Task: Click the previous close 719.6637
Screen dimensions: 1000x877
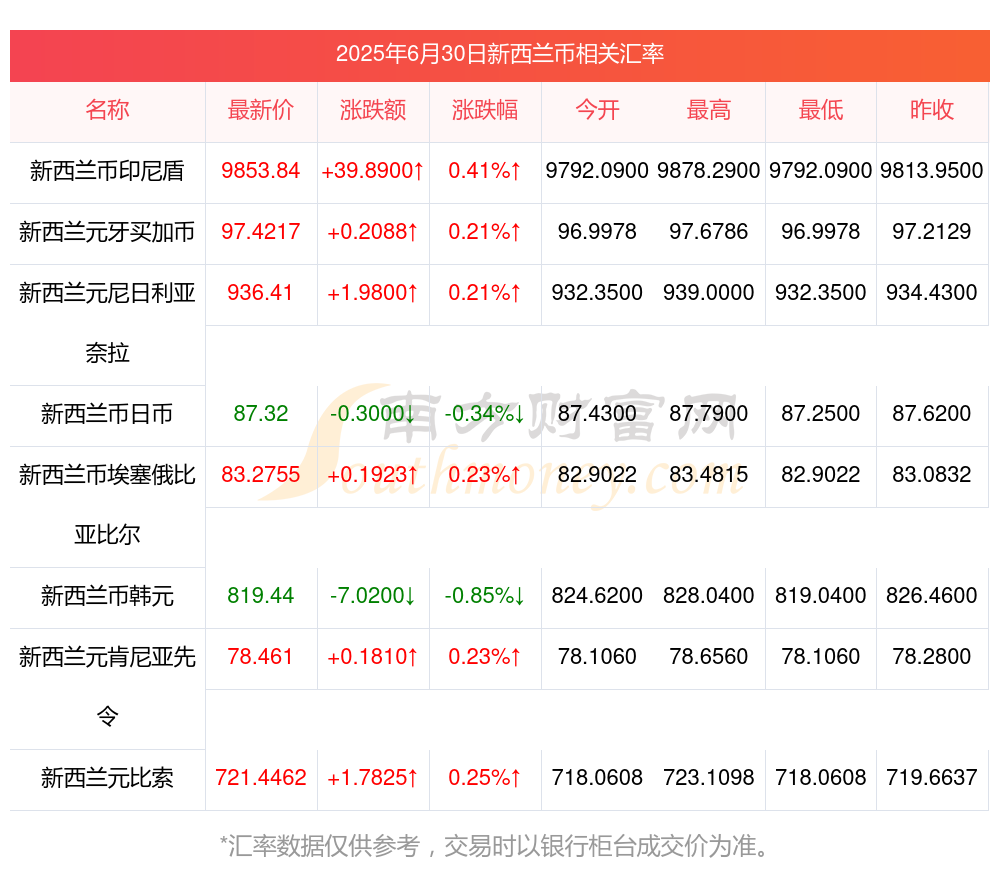Action: (932, 778)
